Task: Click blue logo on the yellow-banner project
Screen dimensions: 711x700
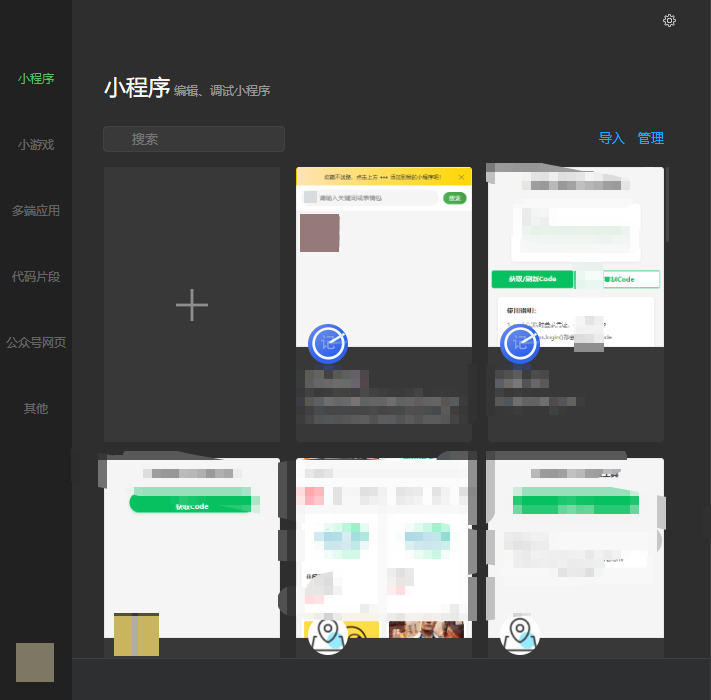Action: point(328,343)
